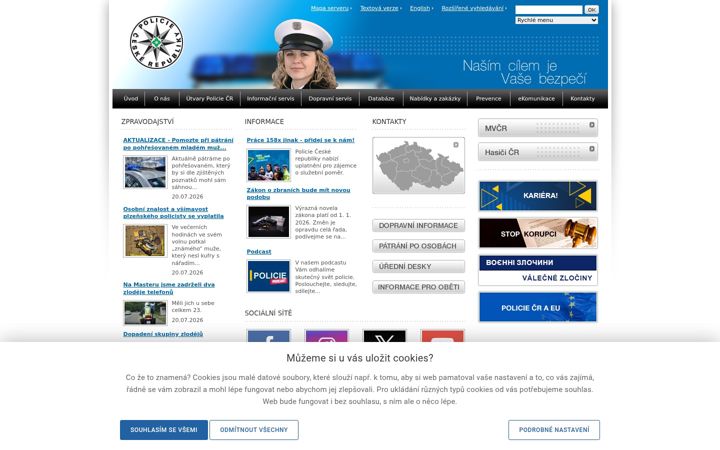Open Dopravní servis menu
The height and width of the screenshot is (450, 720).
point(330,99)
